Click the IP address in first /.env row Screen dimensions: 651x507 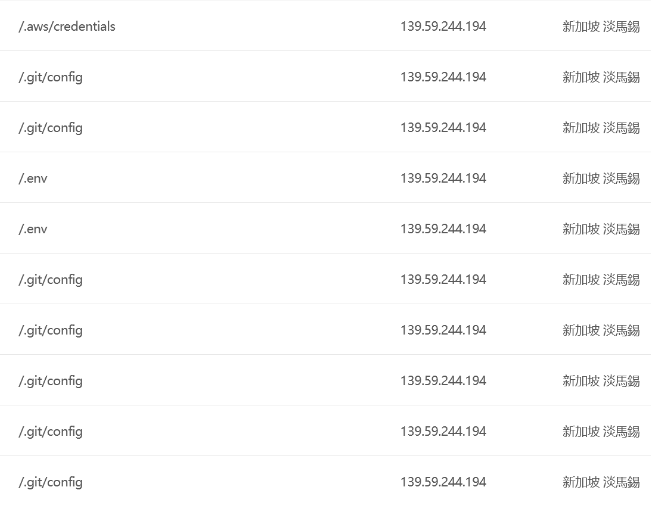pos(443,179)
